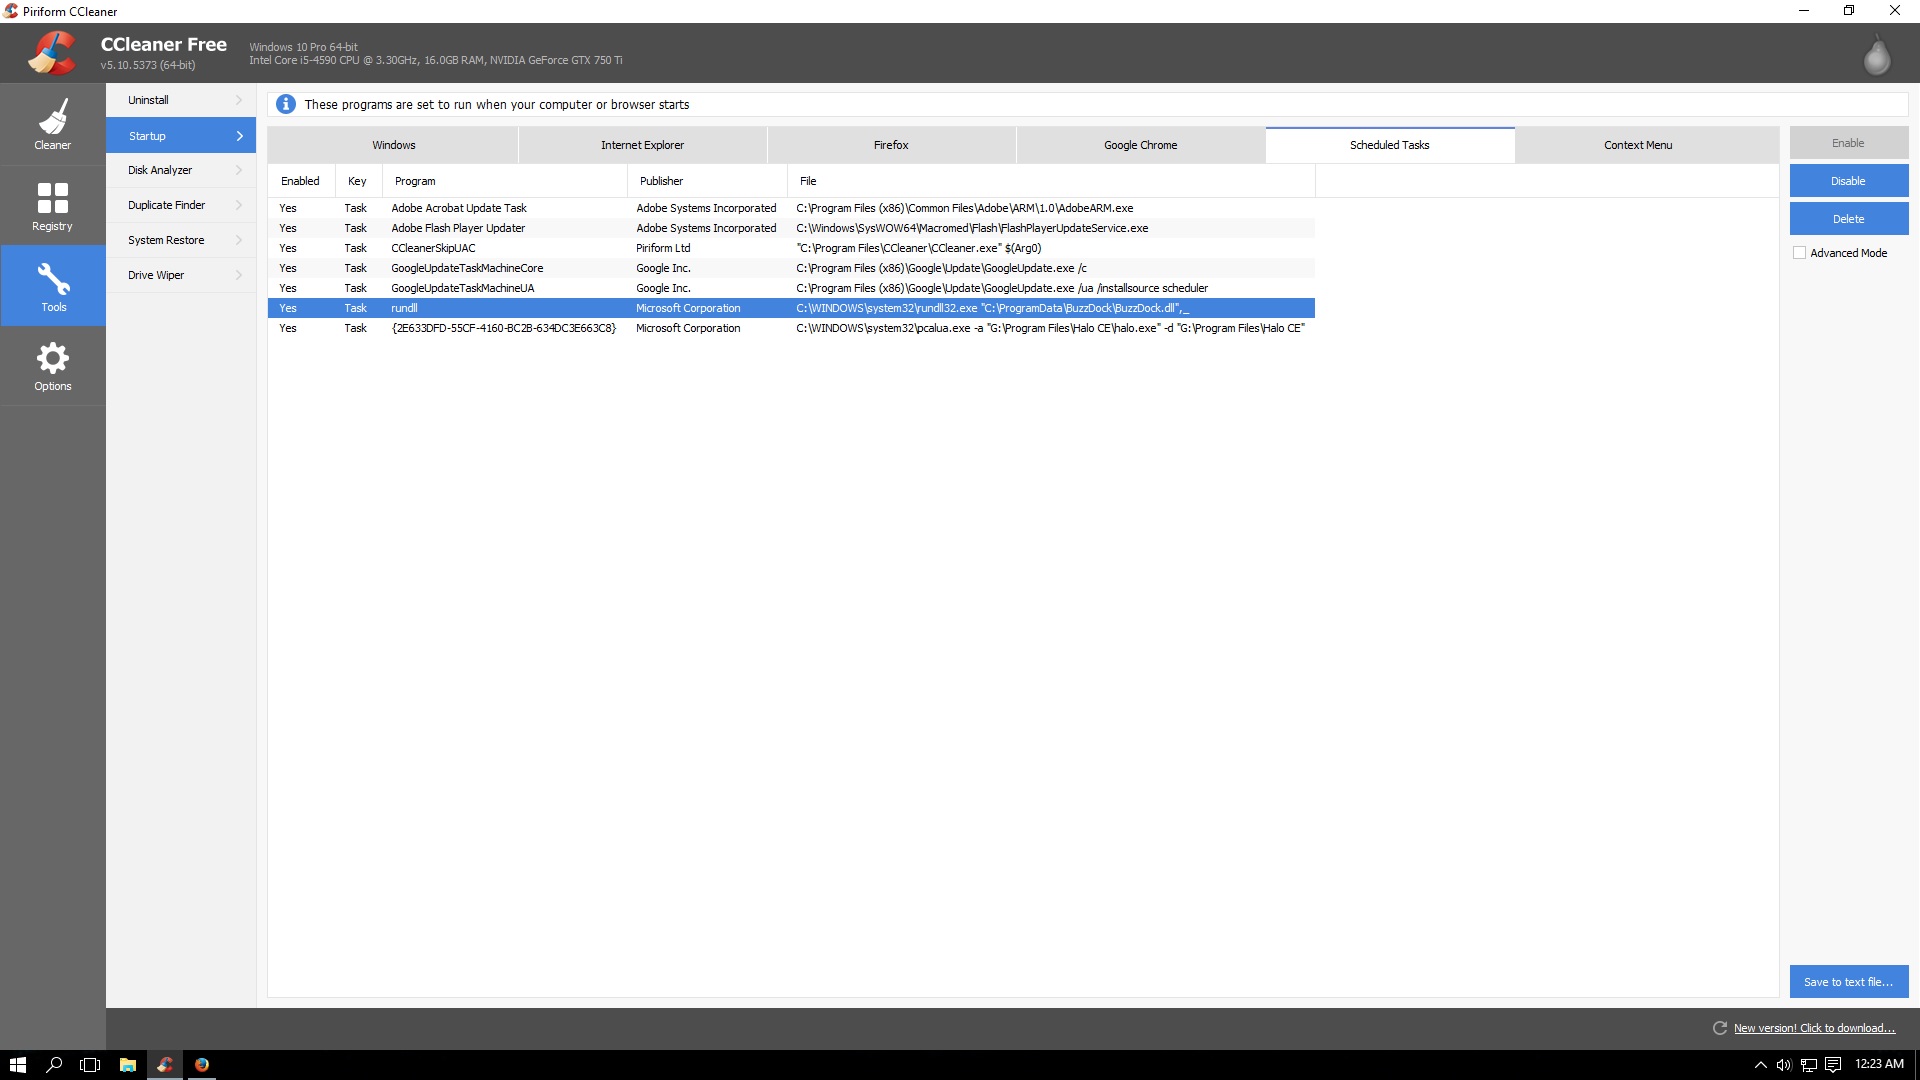Viewport: 1920px width, 1080px height.
Task: Click the Drive Wiper chevron arrow
Action: (x=239, y=275)
